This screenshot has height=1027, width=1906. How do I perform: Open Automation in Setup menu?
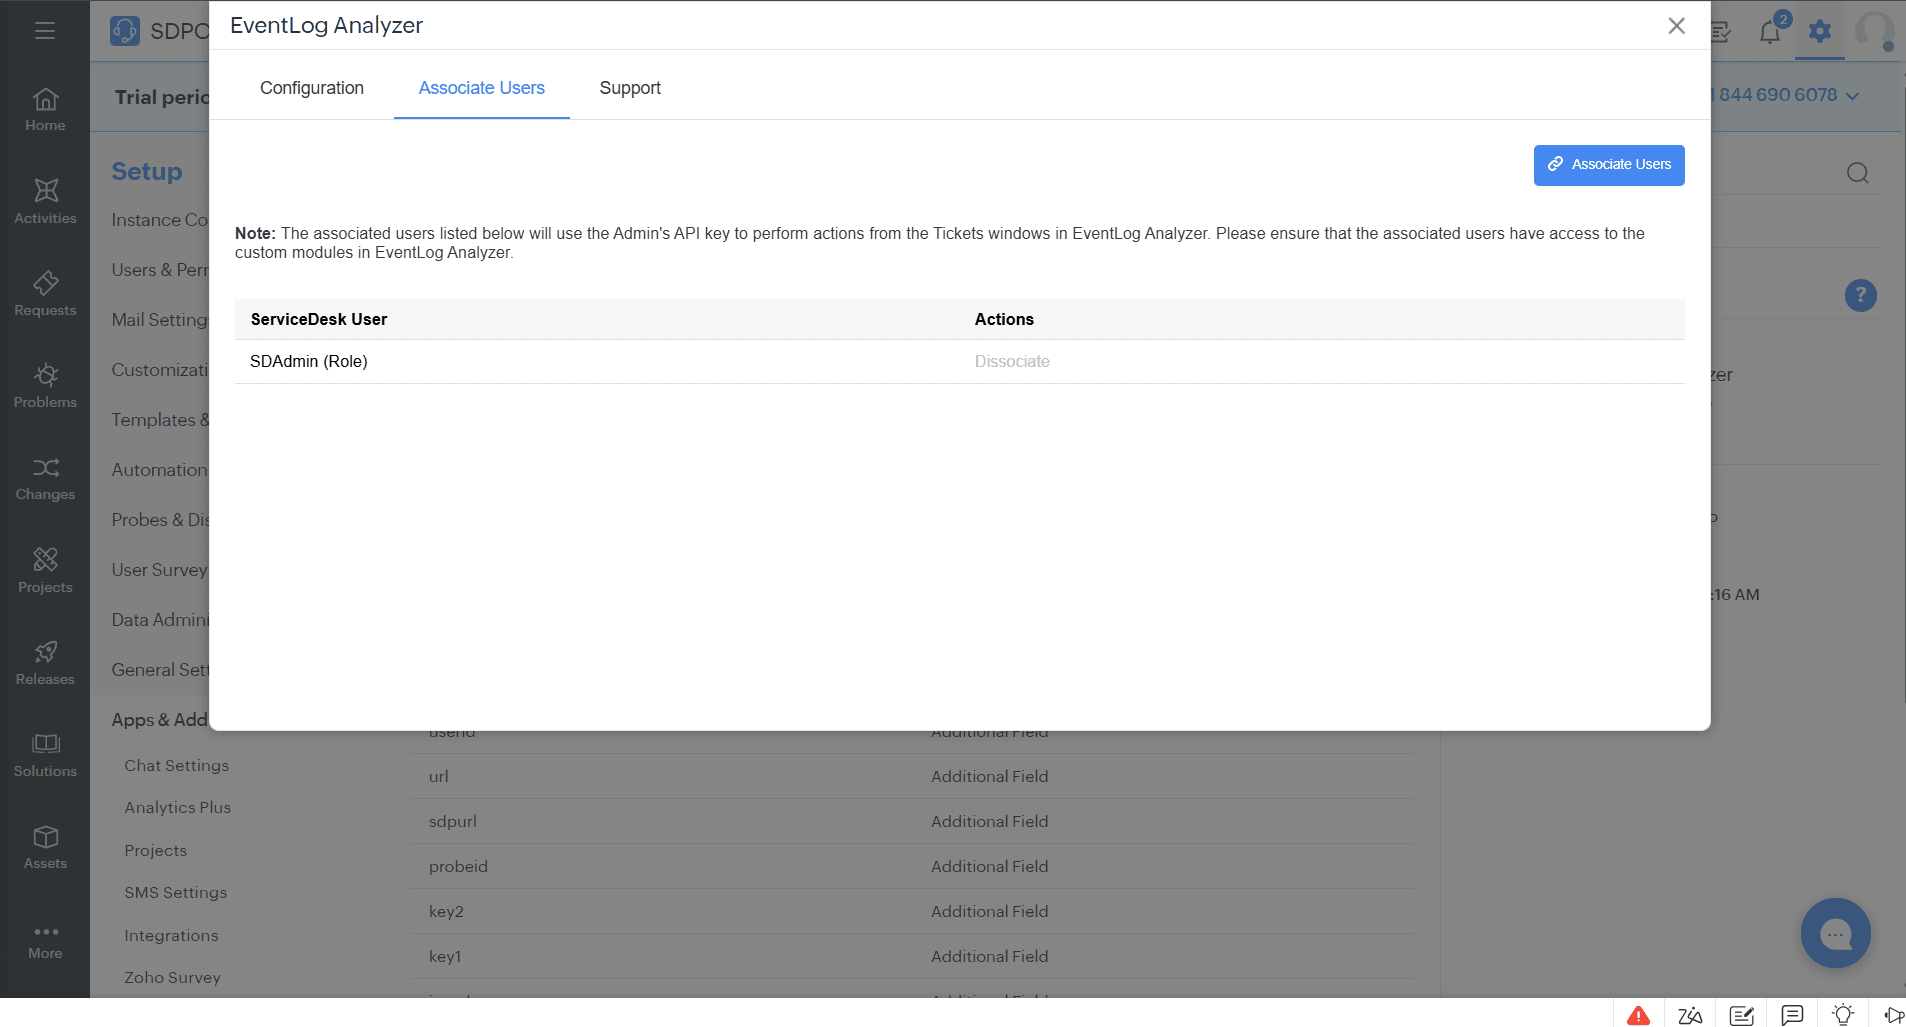click(x=160, y=470)
